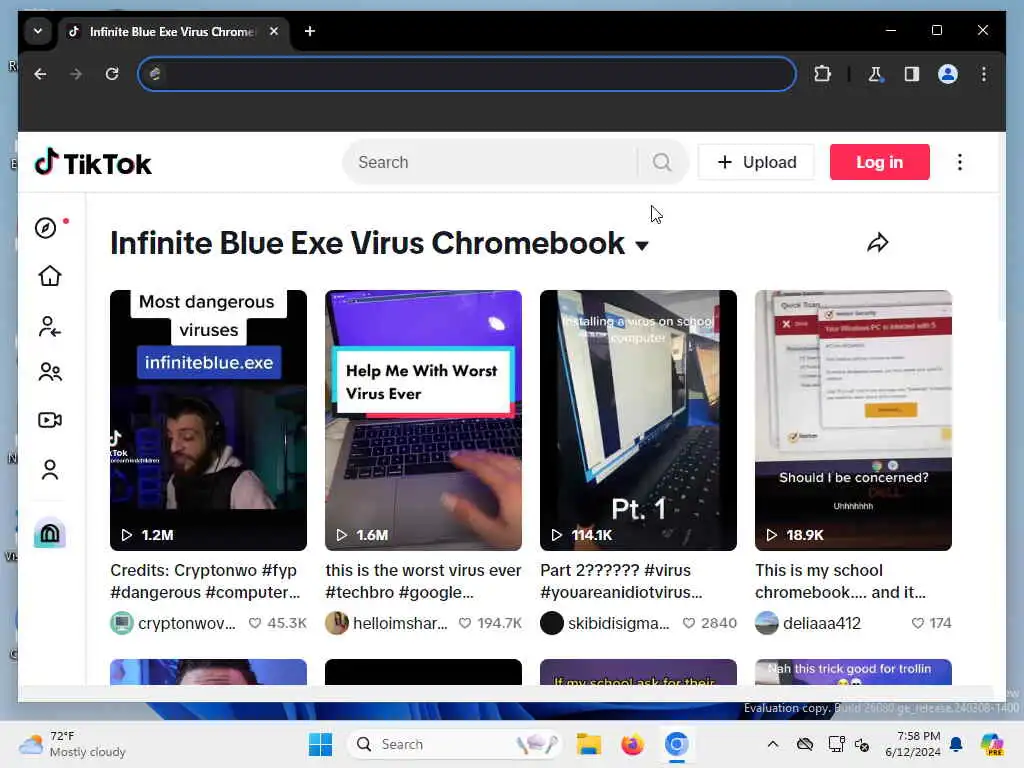Image resolution: width=1024 pixels, height=768 pixels.
Task: Click the search magnifier icon in TikTok
Action: click(662, 162)
